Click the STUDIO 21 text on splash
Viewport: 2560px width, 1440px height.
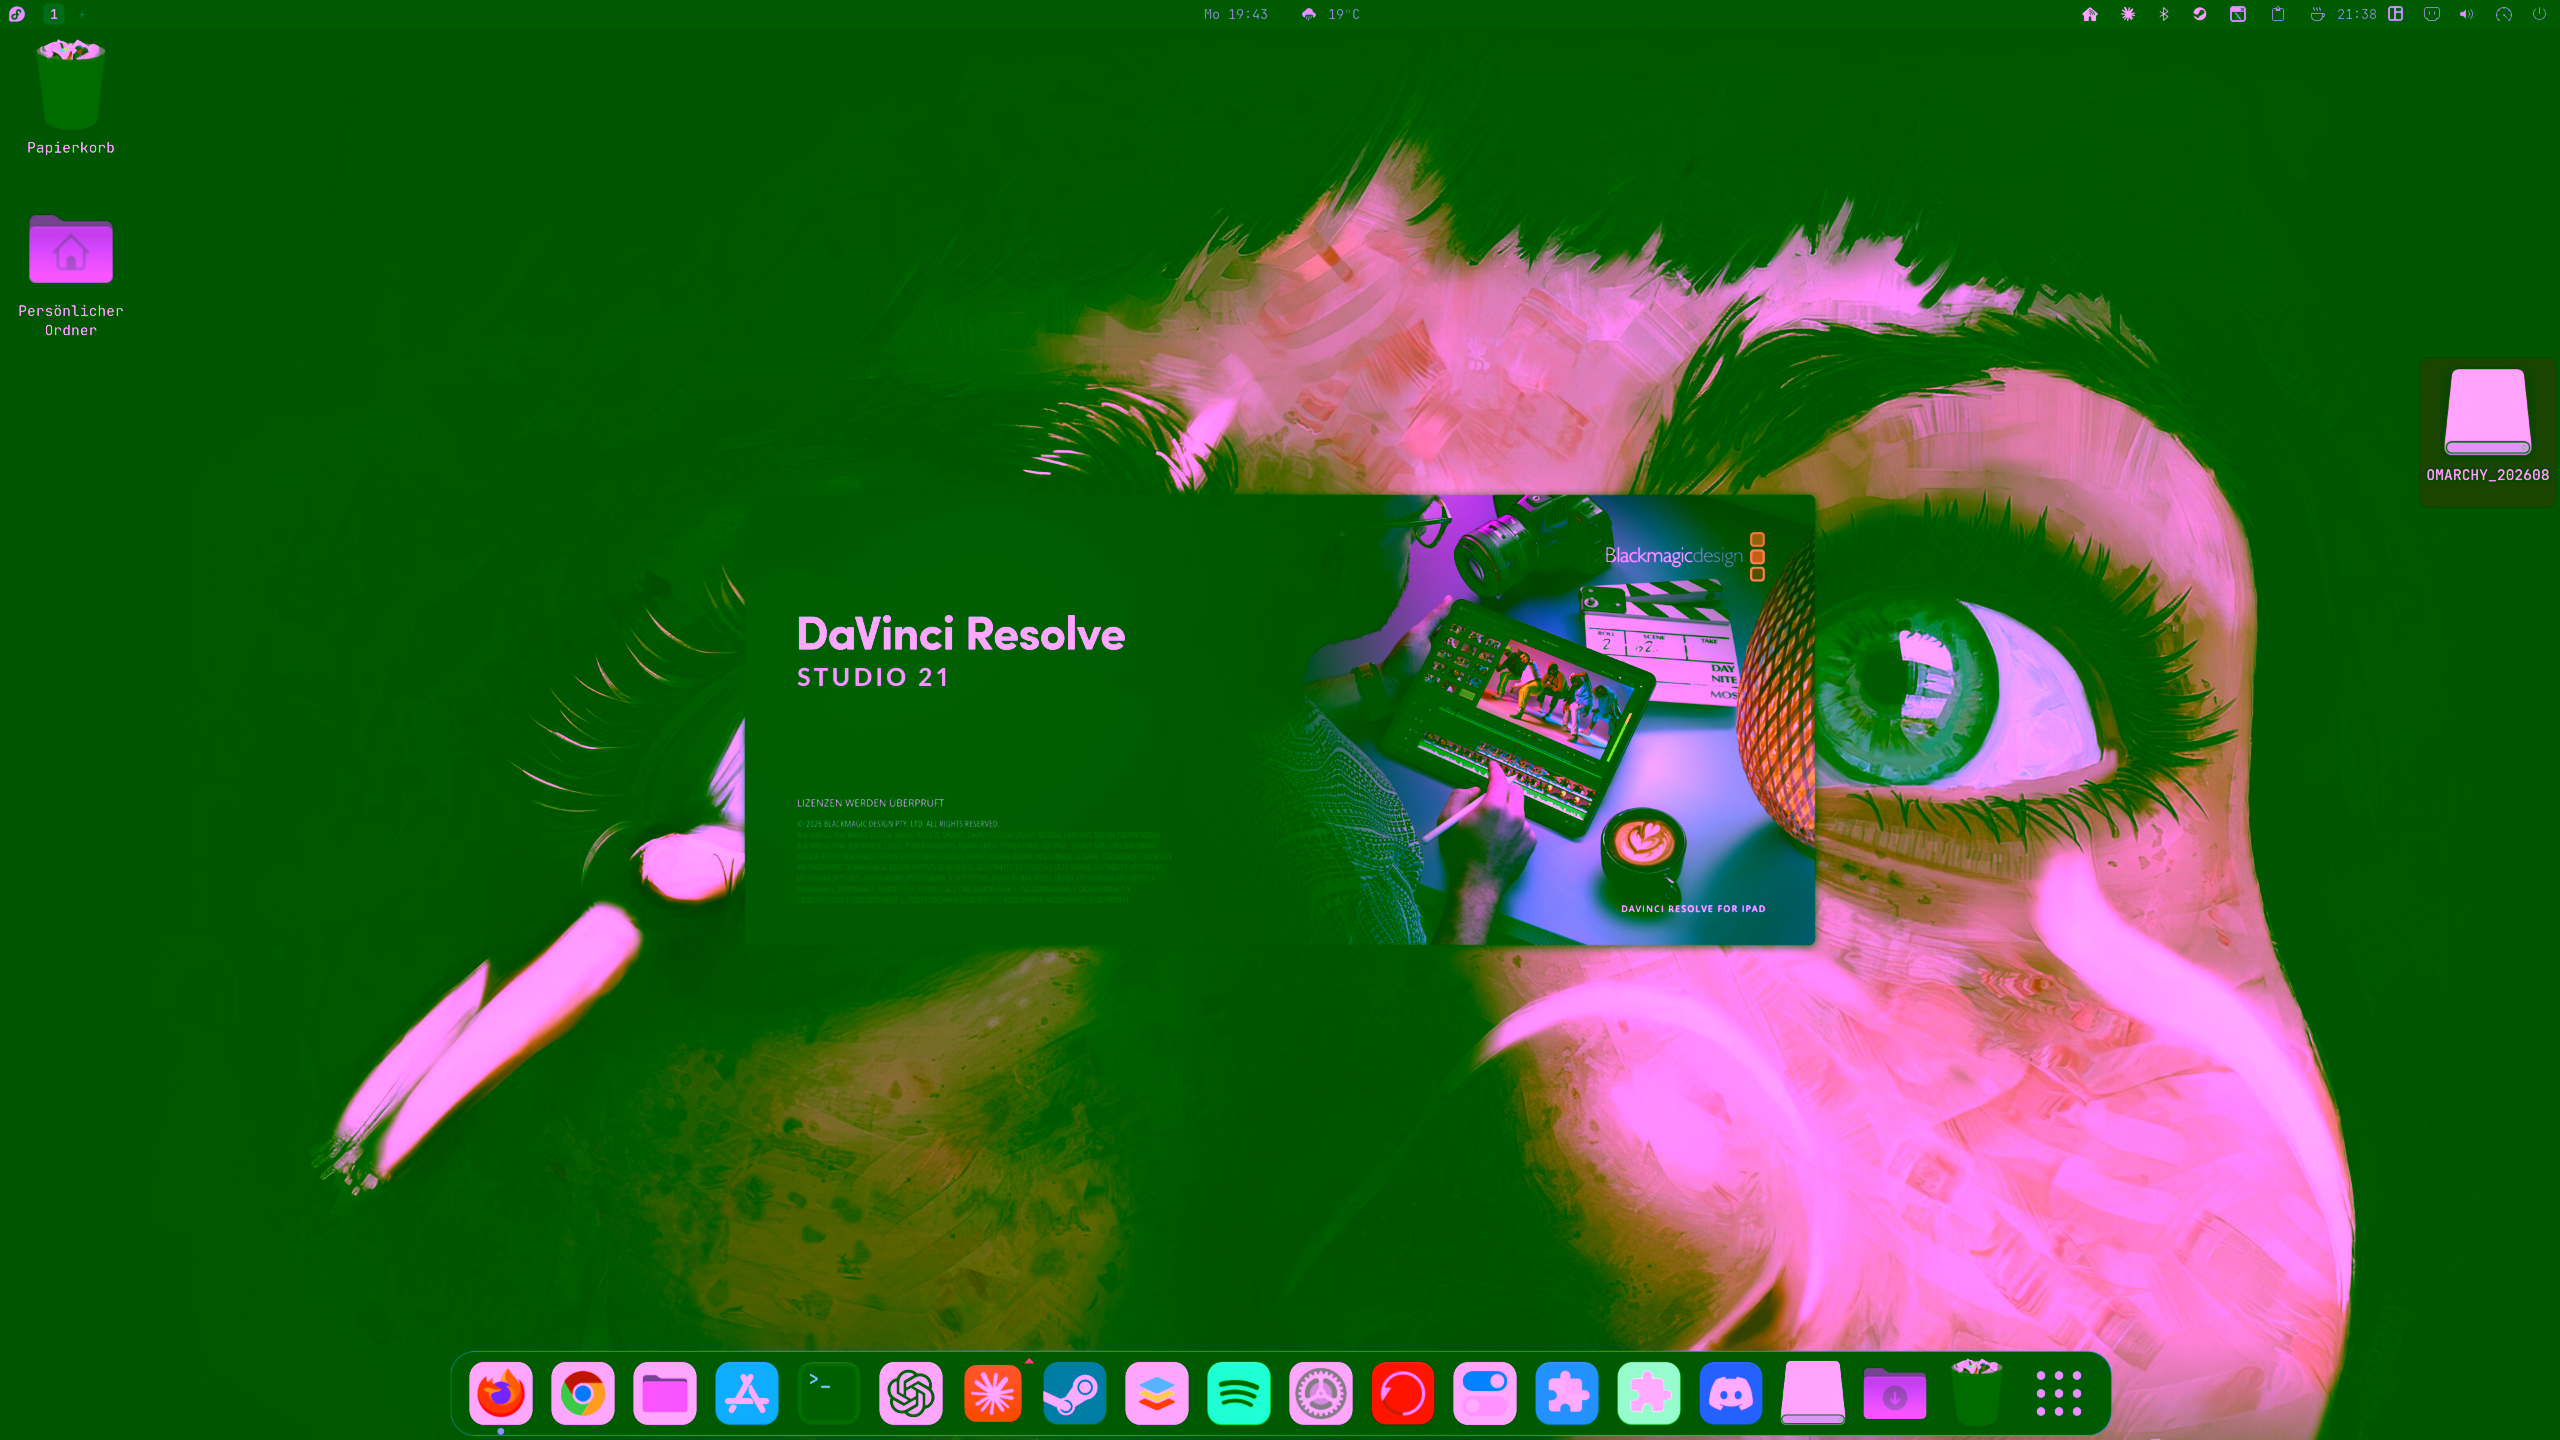(873, 677)
